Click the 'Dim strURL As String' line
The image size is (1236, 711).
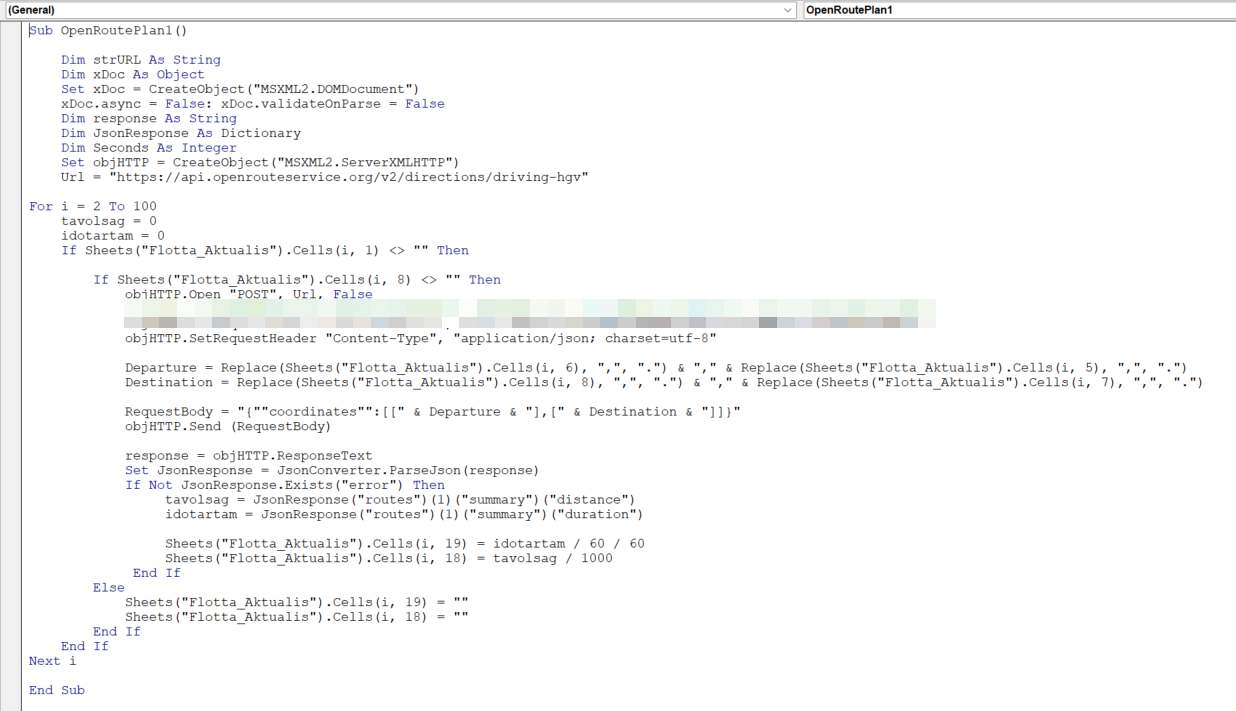coord(141,60)
